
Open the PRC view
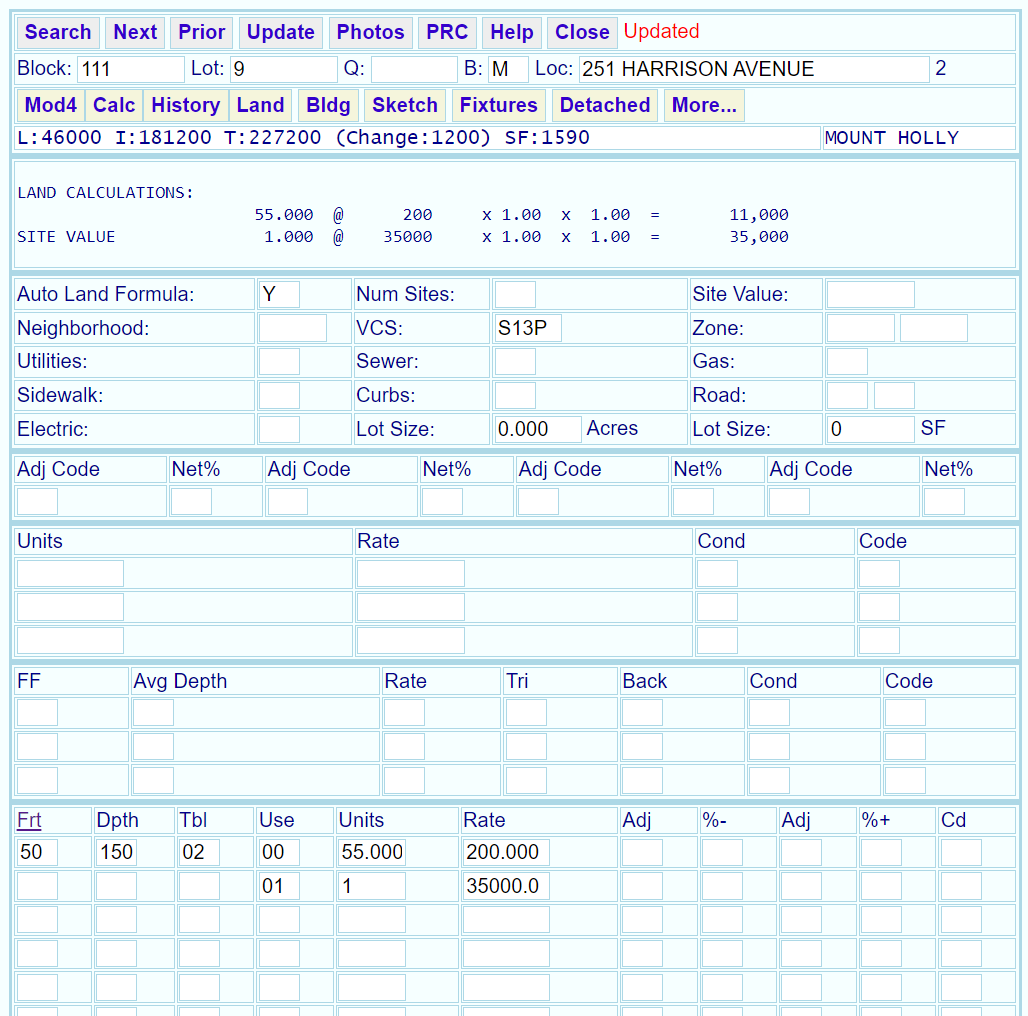447,32
